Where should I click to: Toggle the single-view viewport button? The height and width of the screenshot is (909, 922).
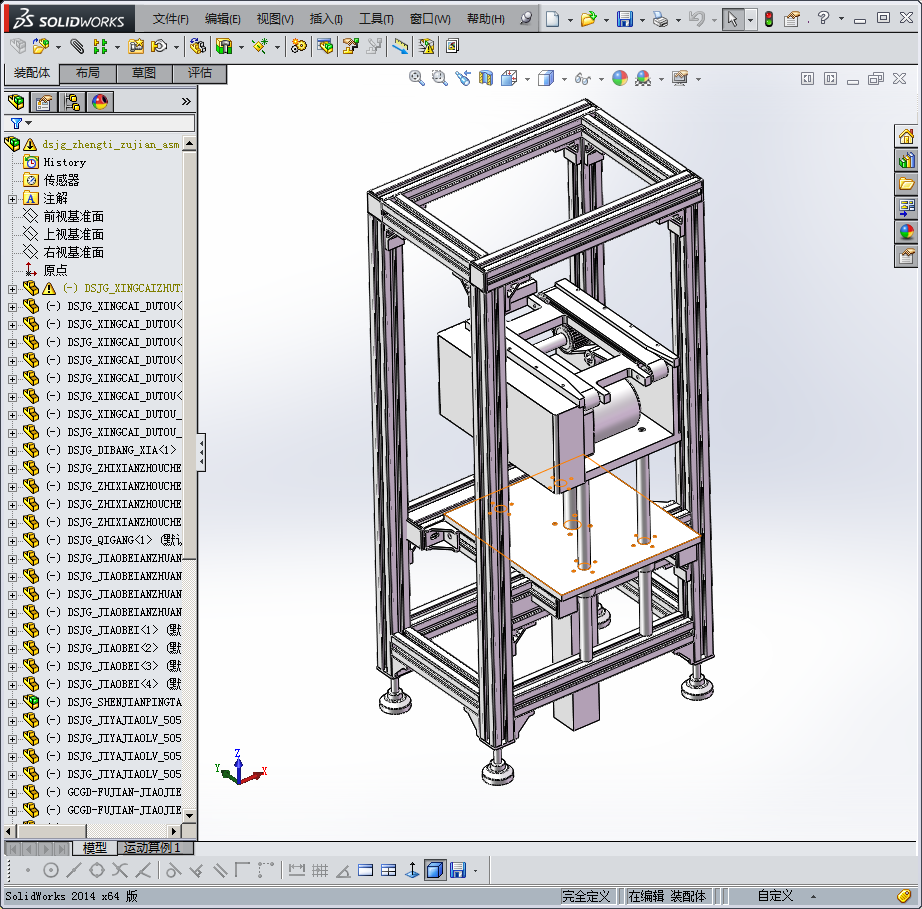click(365, 870)
